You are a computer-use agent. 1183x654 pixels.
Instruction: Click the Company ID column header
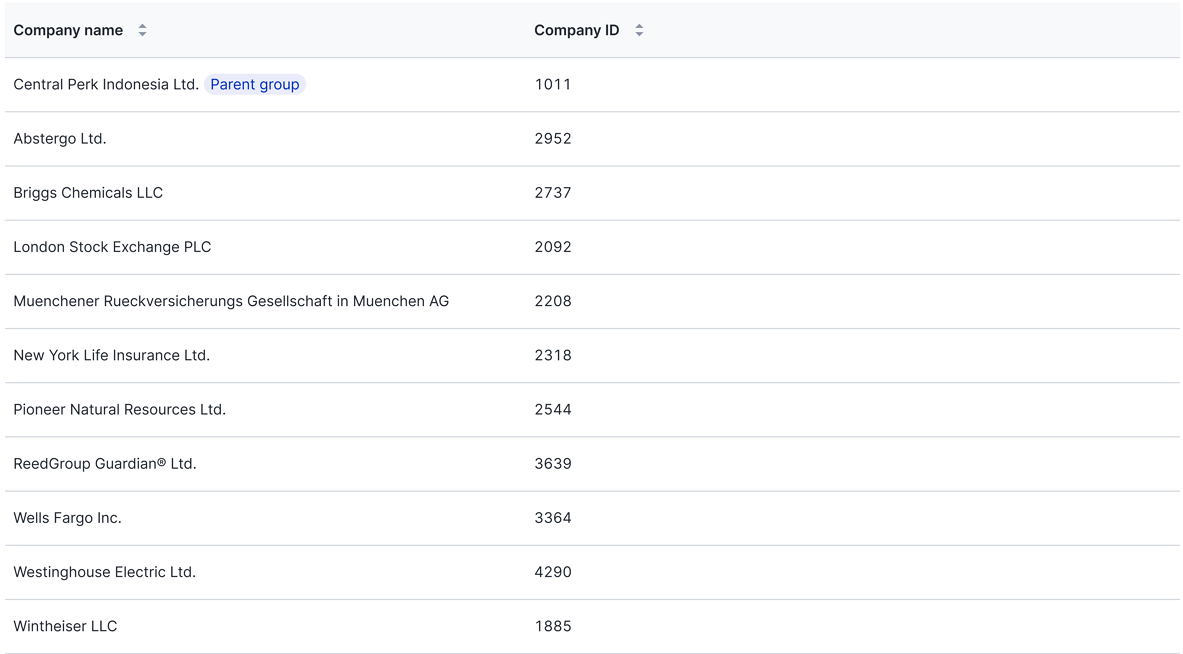coord(576,30)
